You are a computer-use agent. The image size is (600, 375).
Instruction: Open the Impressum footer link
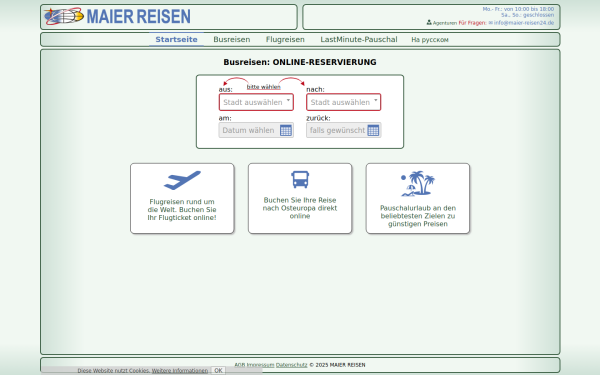pos(261,365)
